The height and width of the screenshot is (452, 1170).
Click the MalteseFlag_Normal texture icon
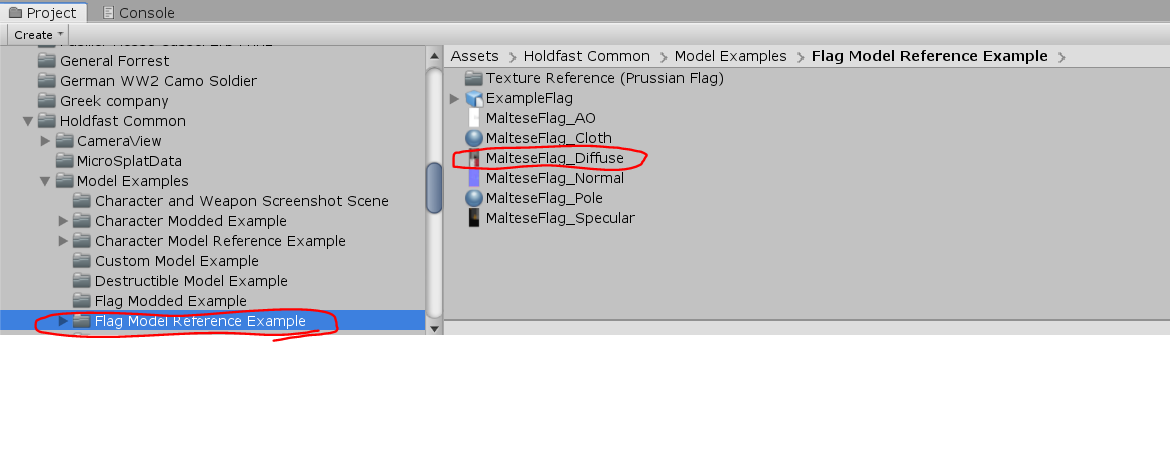(x=474, y=178)
